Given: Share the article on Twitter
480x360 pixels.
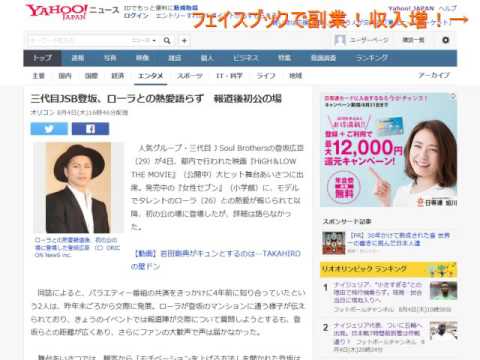Looking at the screenshot, I should click(49, 129).
